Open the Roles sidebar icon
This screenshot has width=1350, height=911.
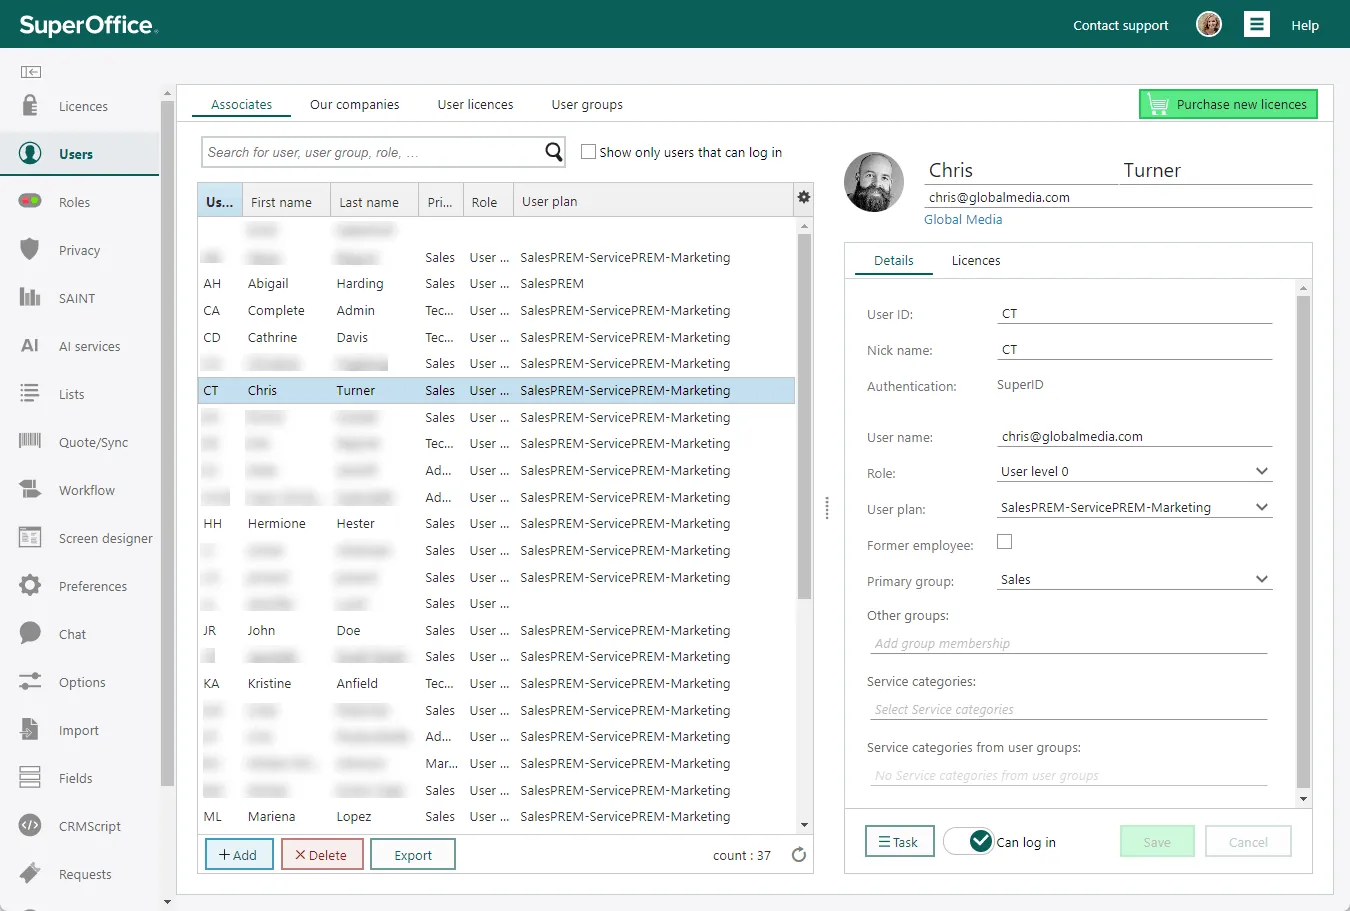(30, 202)
